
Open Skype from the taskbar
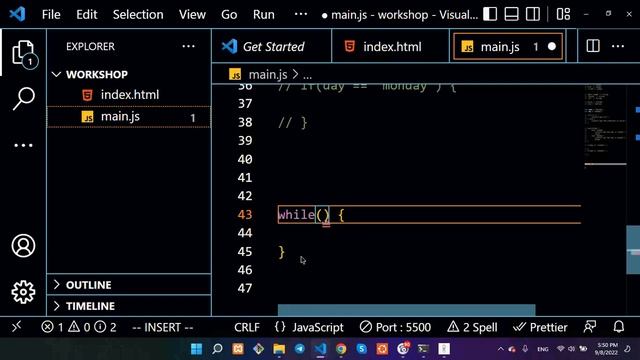[x=362, y=349]
